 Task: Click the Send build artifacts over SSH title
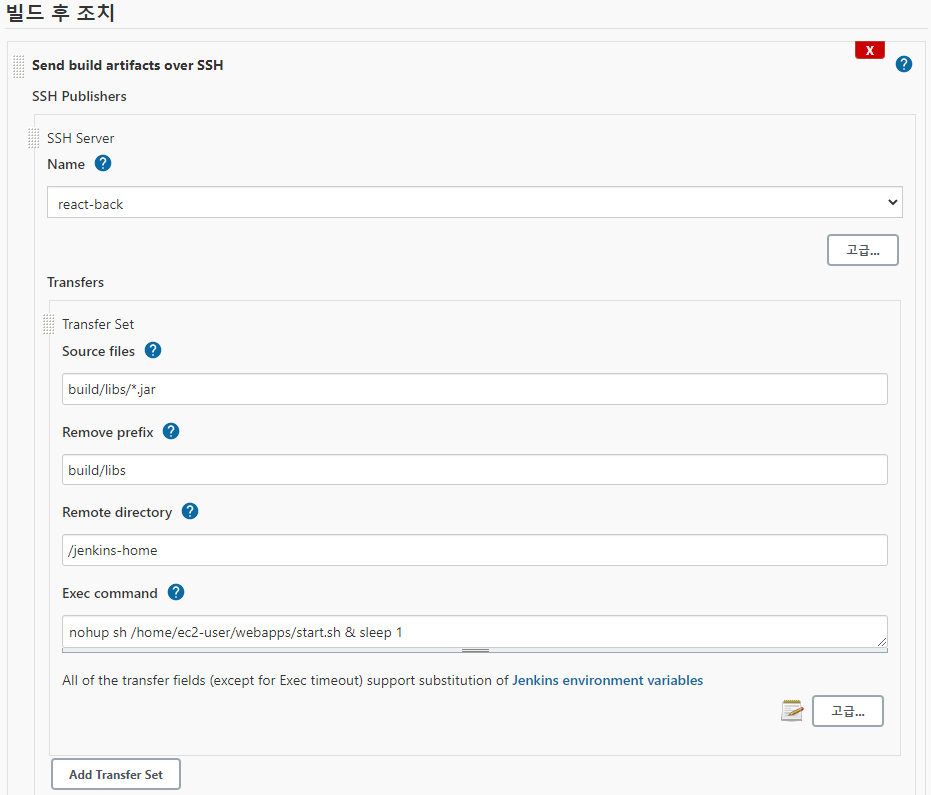point(128,65)
